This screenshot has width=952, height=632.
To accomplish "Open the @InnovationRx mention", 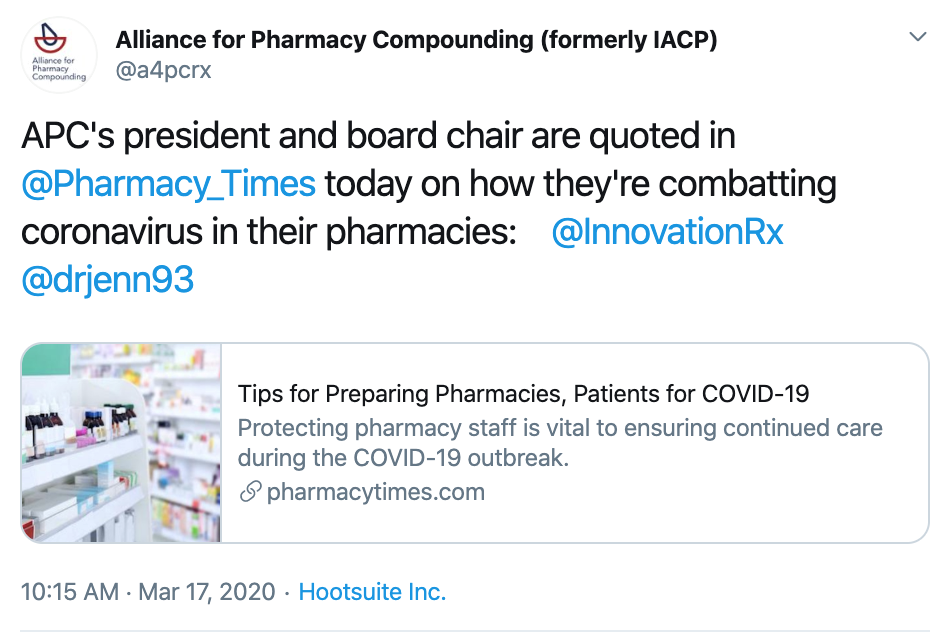I will (667, 232).
